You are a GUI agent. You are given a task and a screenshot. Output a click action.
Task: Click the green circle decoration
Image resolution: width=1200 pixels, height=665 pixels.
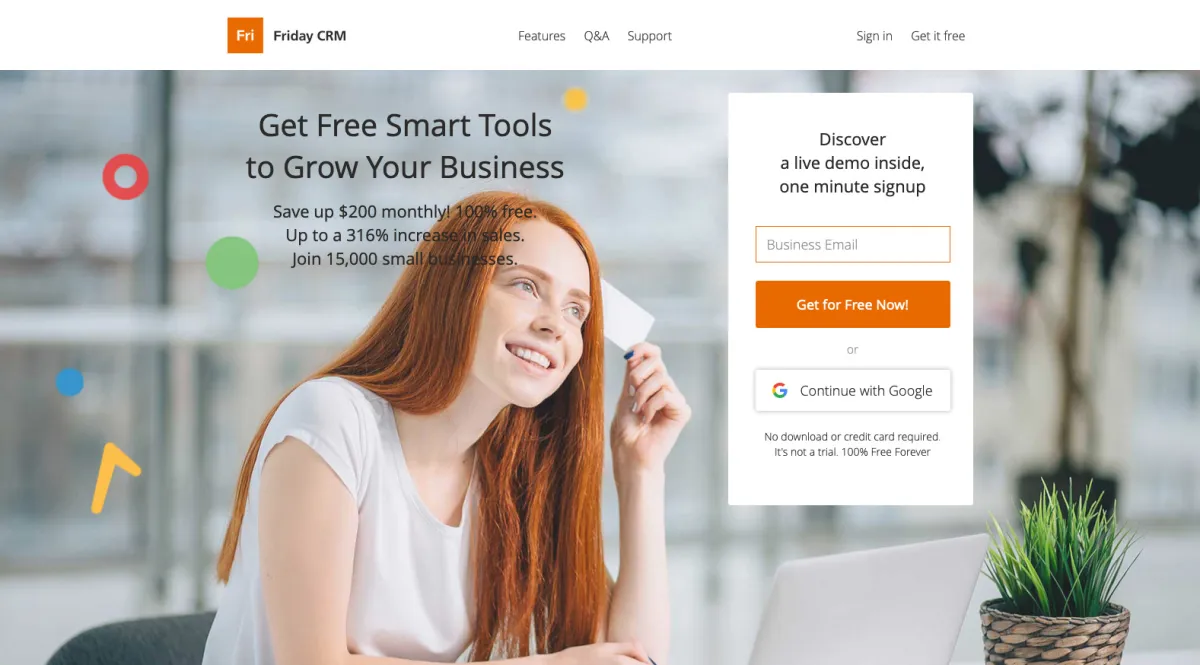(x=232, y=263)
